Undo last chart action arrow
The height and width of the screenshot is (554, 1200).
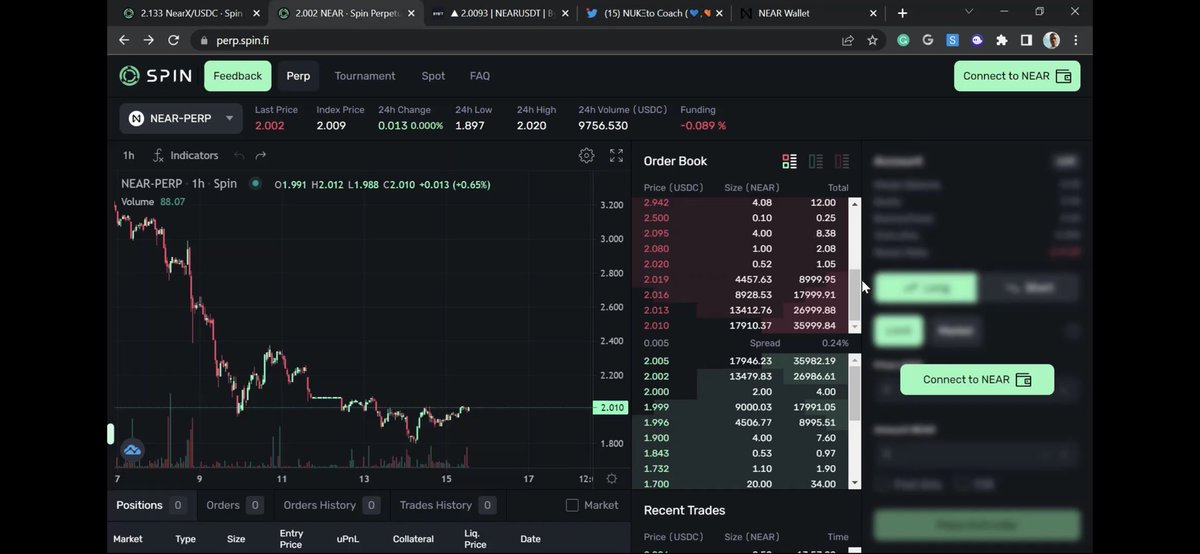tap(239, 155)
